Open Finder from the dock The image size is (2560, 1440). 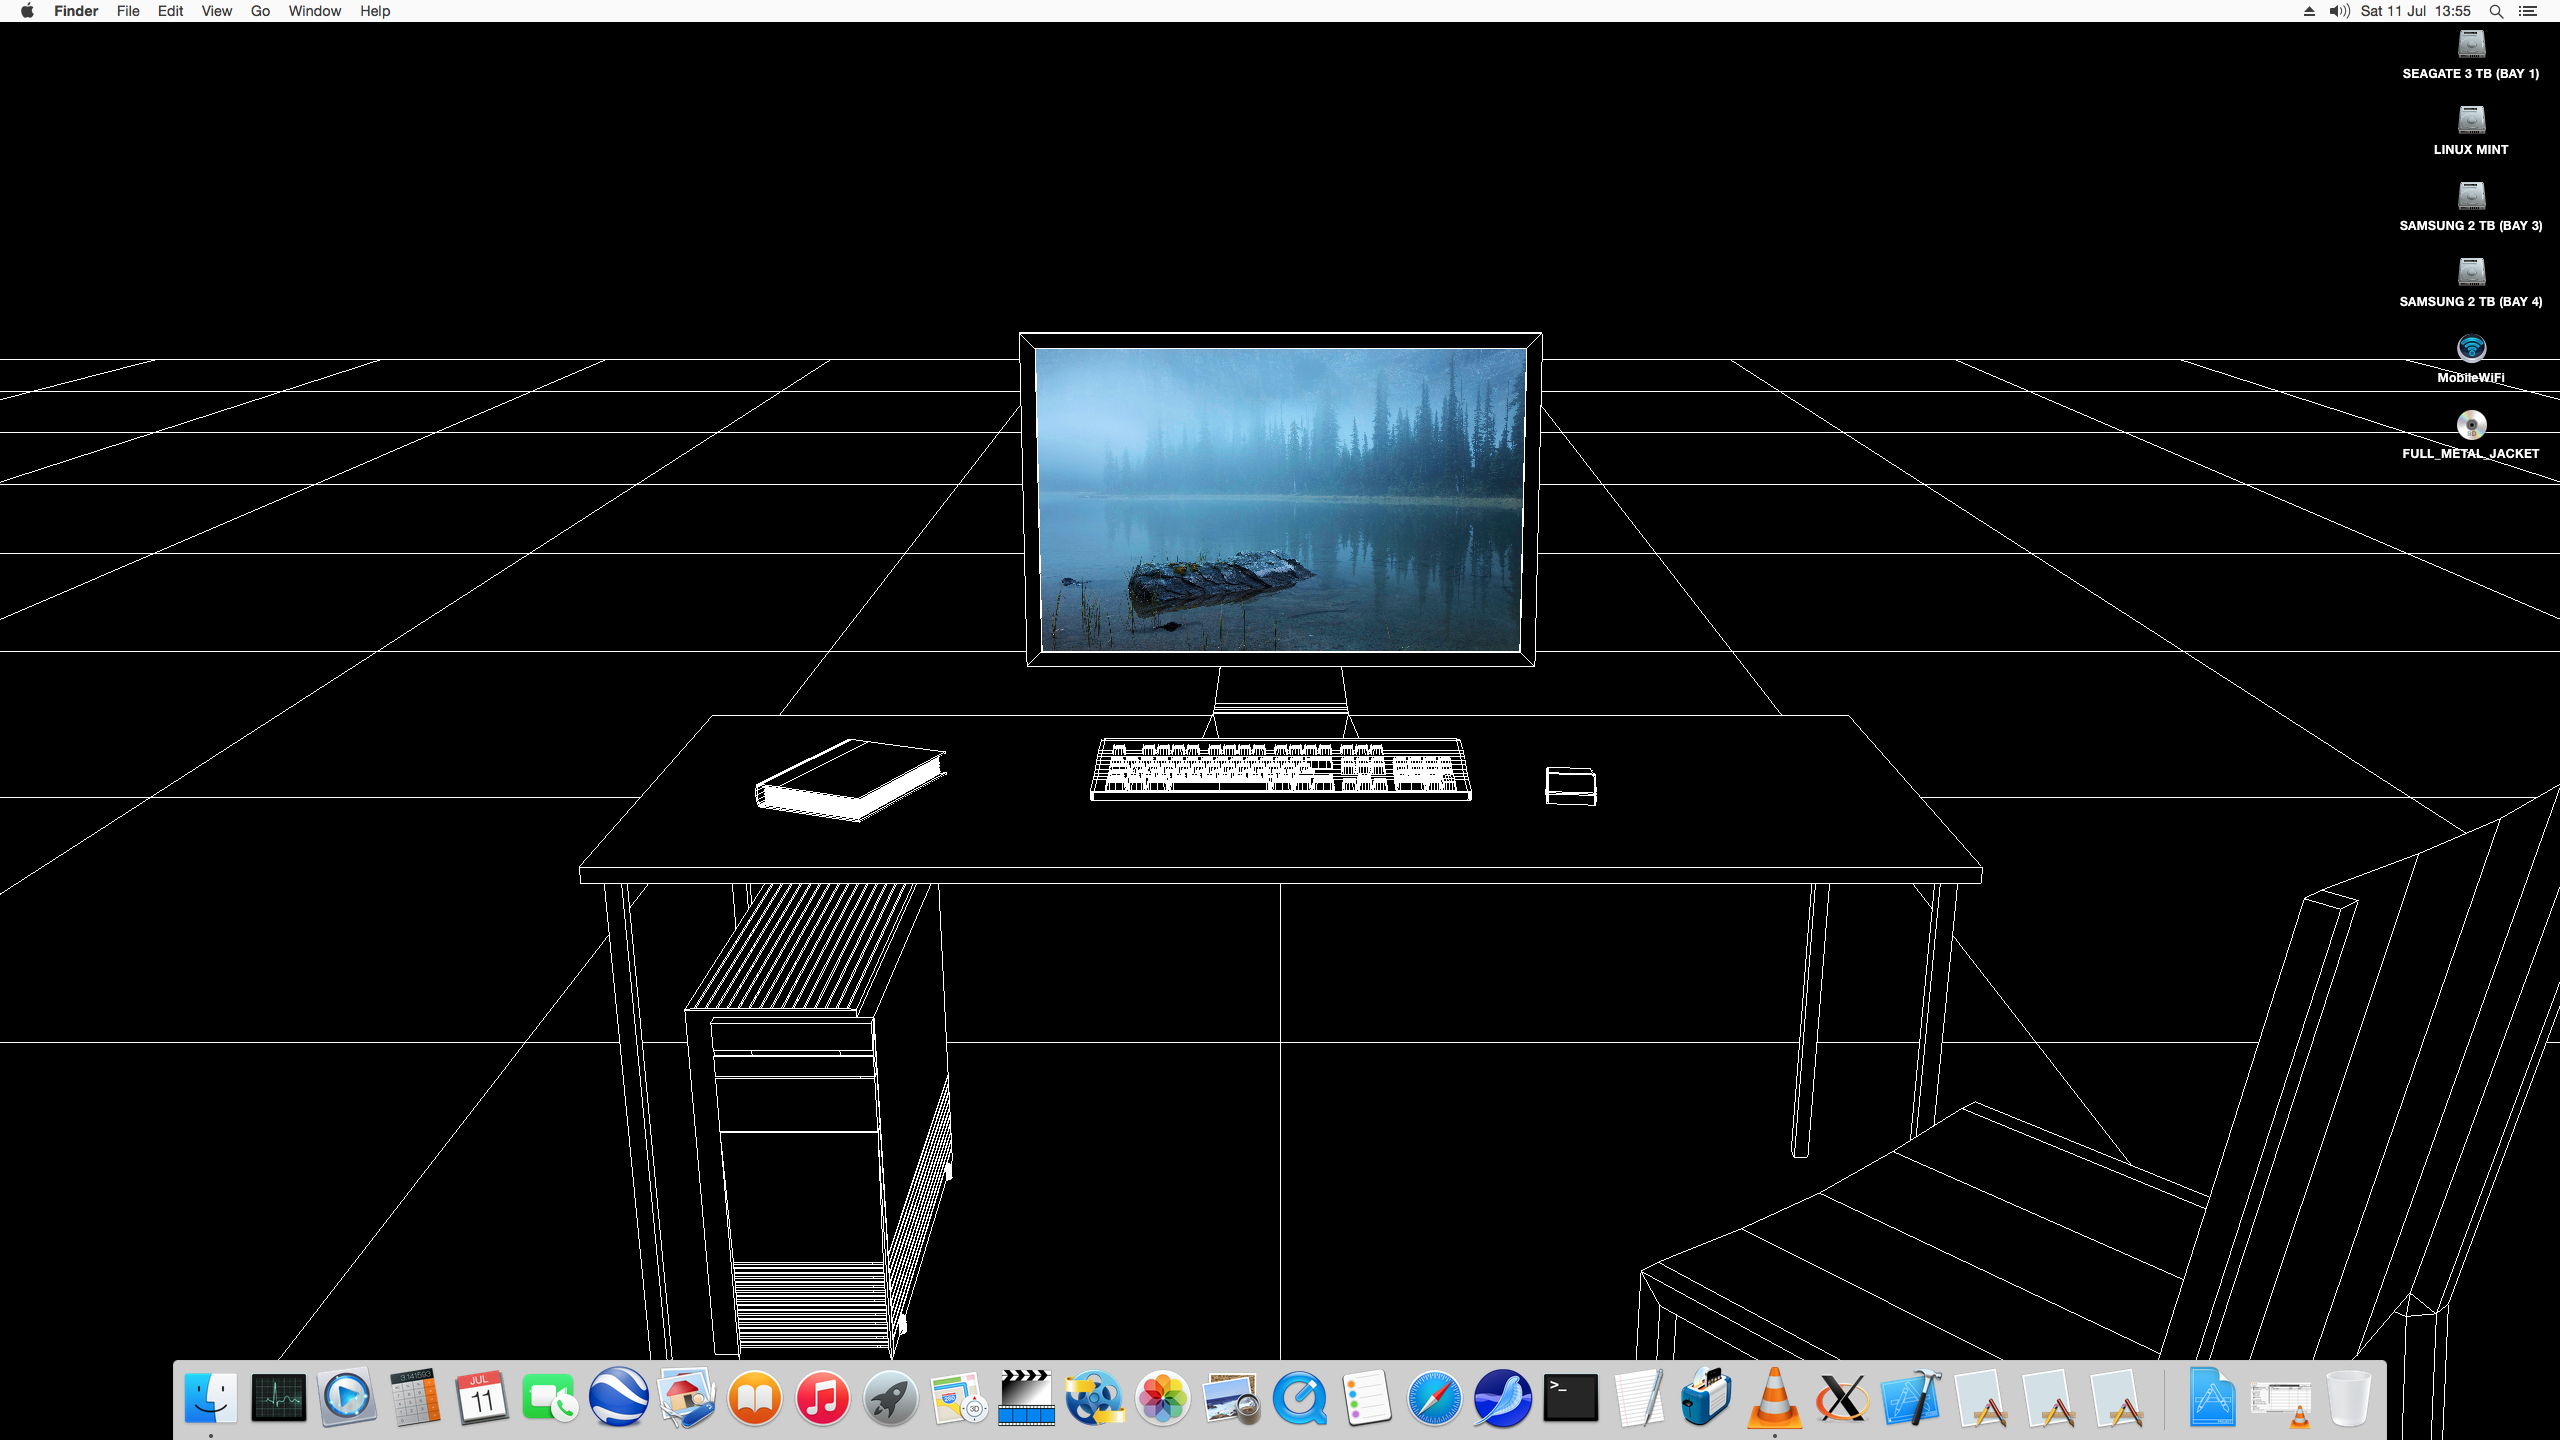click(211, 1397)
